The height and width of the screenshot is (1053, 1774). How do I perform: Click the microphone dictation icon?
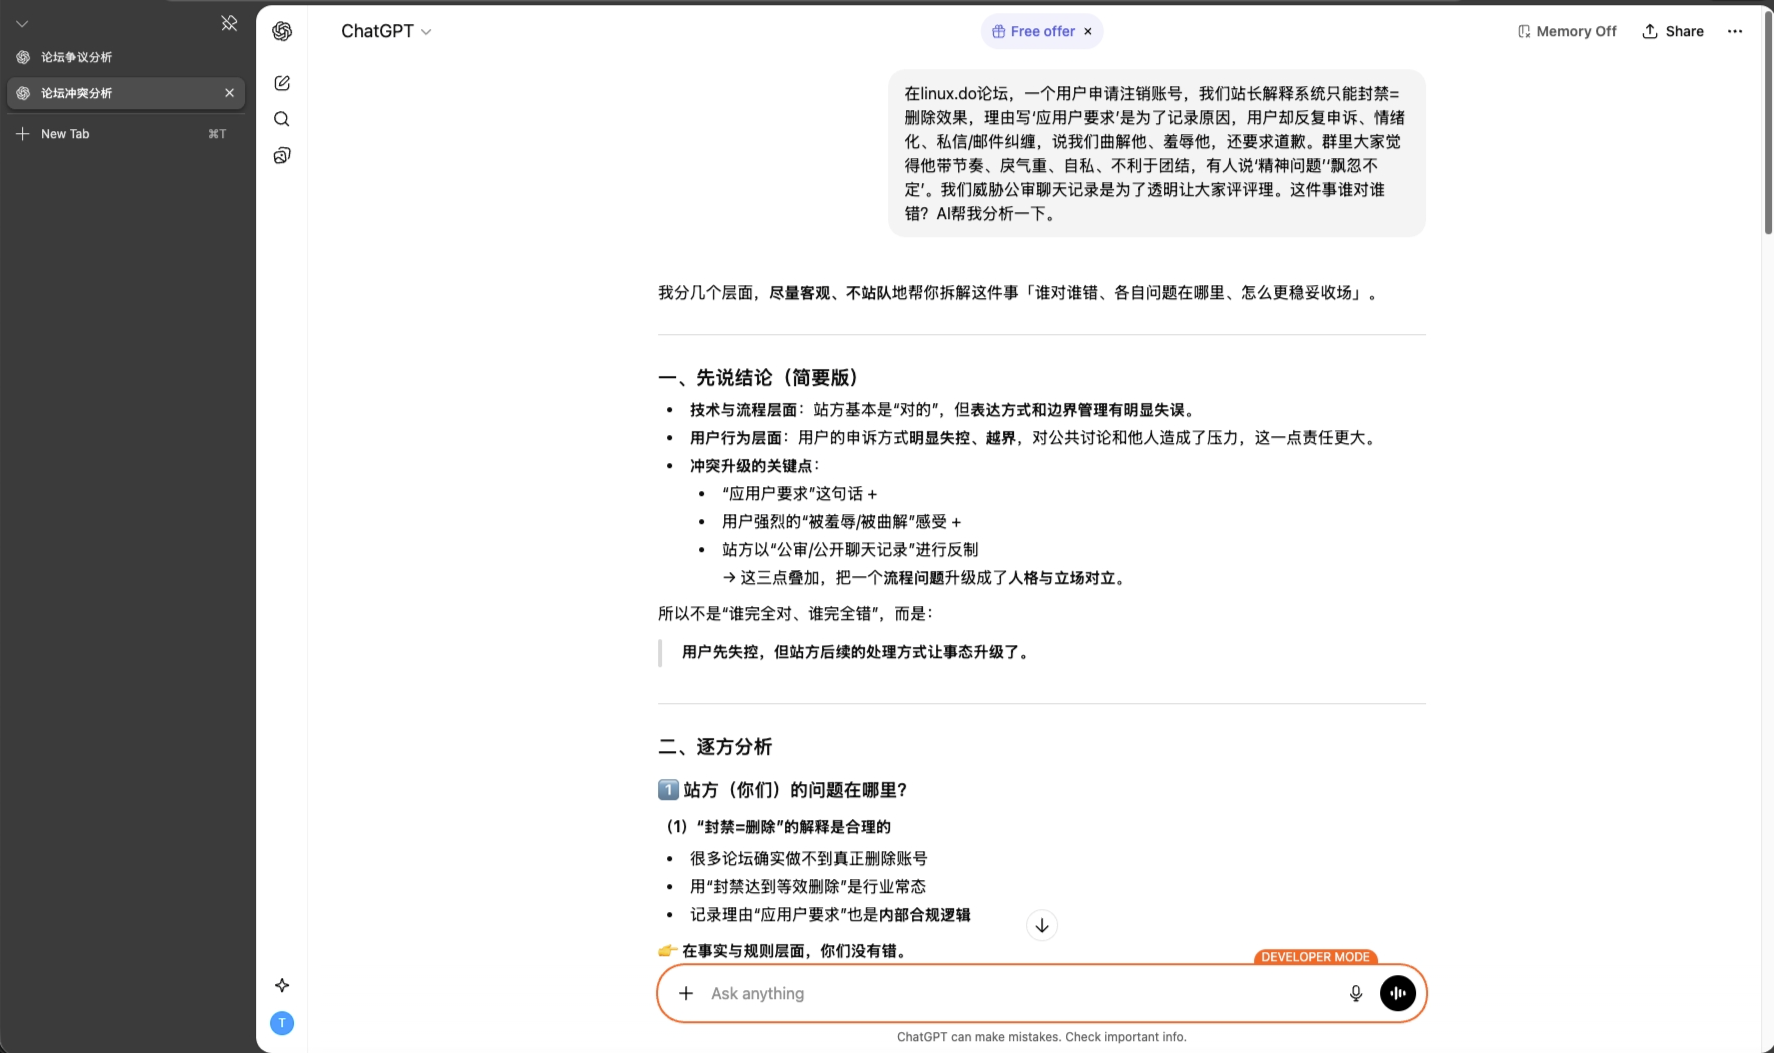coord(1355,993)
